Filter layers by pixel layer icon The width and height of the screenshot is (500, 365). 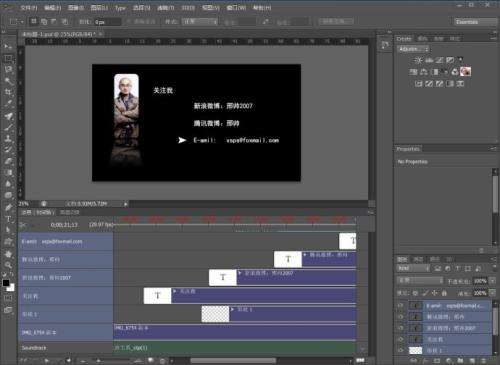tap(438, 268)
